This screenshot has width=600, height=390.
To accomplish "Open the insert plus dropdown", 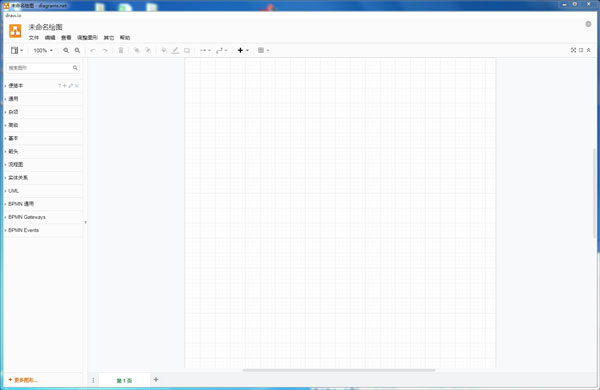I will (243, 50).
